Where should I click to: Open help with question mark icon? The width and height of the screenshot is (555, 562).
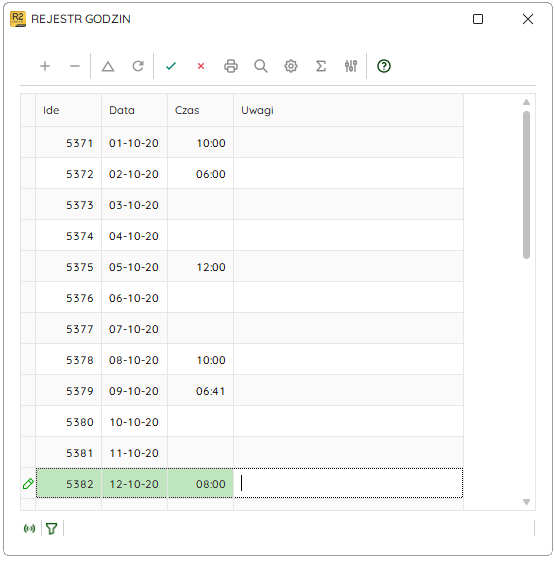pos(384,66)
